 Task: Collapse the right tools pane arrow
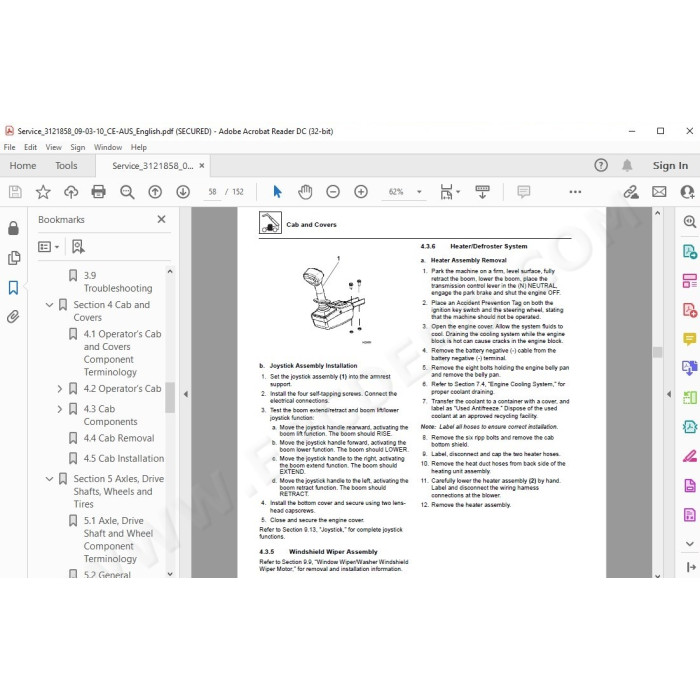tap(669, 394)
